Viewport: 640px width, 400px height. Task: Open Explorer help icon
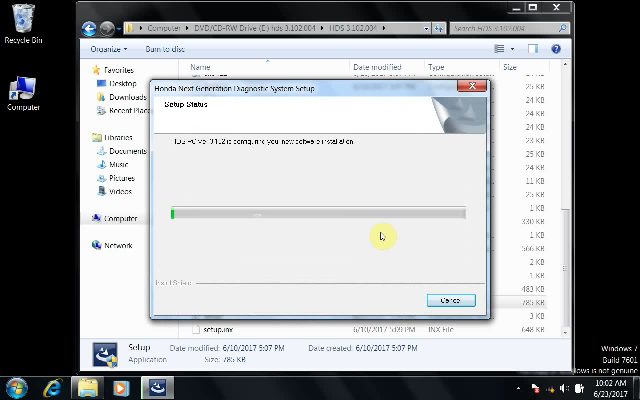pos(556,49)
